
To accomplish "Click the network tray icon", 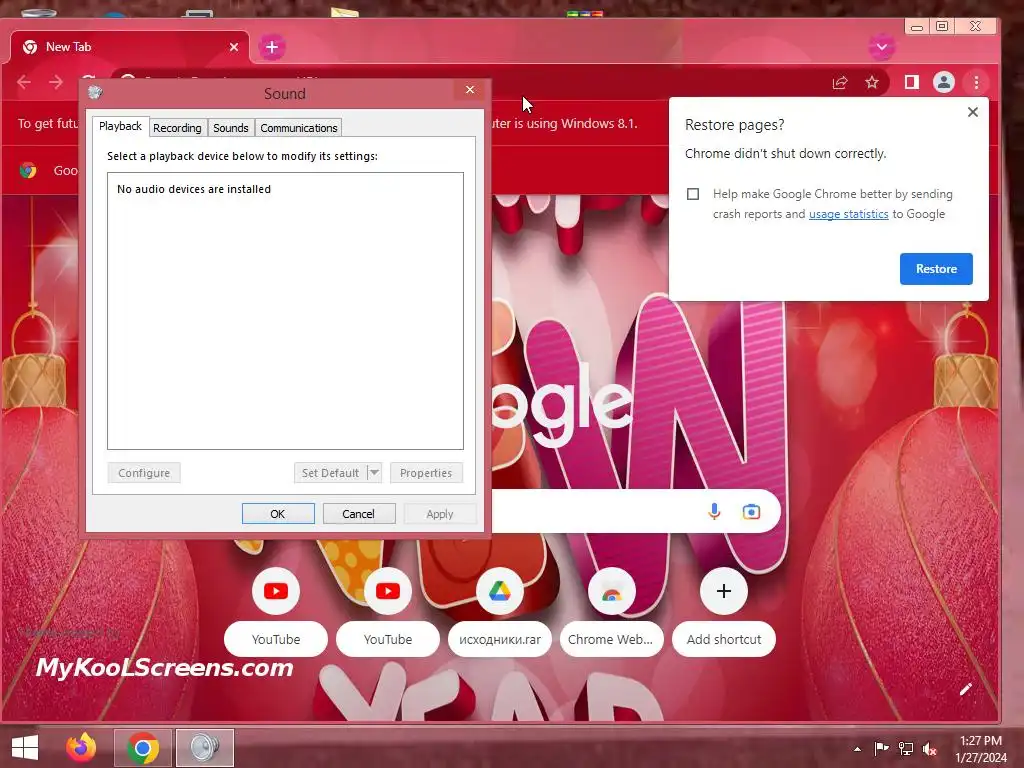I will 906,749.
